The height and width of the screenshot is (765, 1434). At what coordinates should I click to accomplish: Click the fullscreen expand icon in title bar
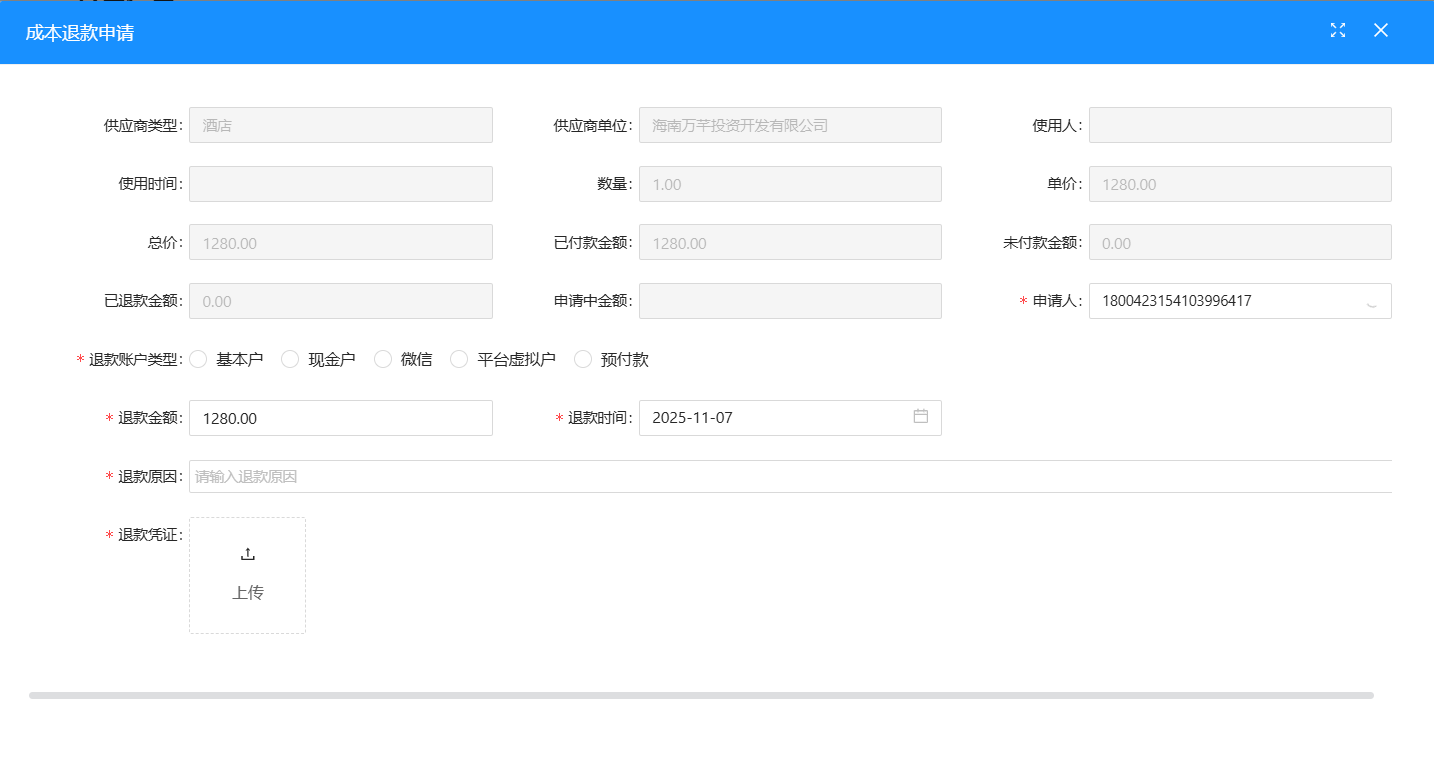pyautogui.click(x=1338, y=30)
